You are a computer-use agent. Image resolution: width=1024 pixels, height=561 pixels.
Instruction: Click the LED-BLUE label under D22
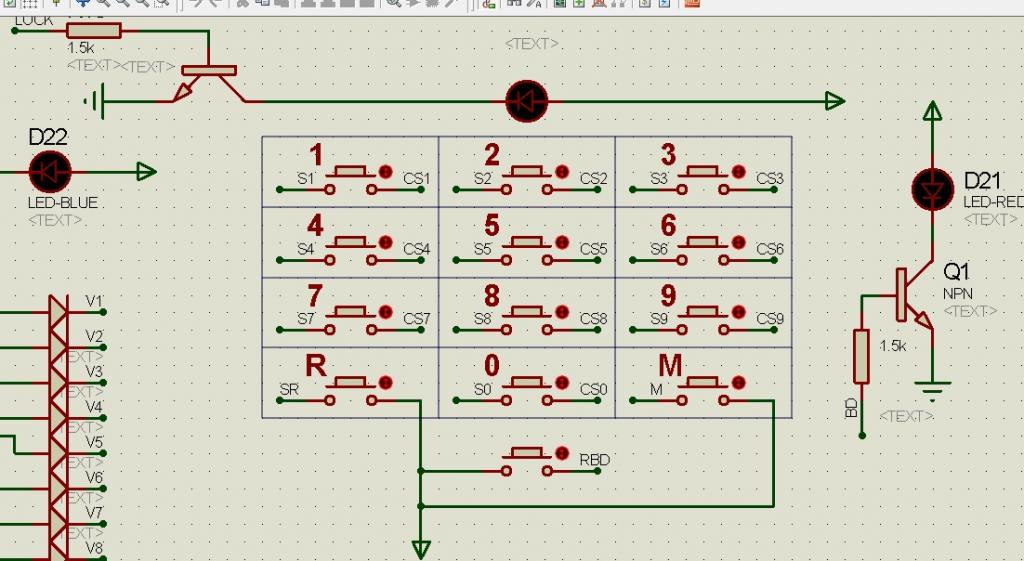[63, 202]
